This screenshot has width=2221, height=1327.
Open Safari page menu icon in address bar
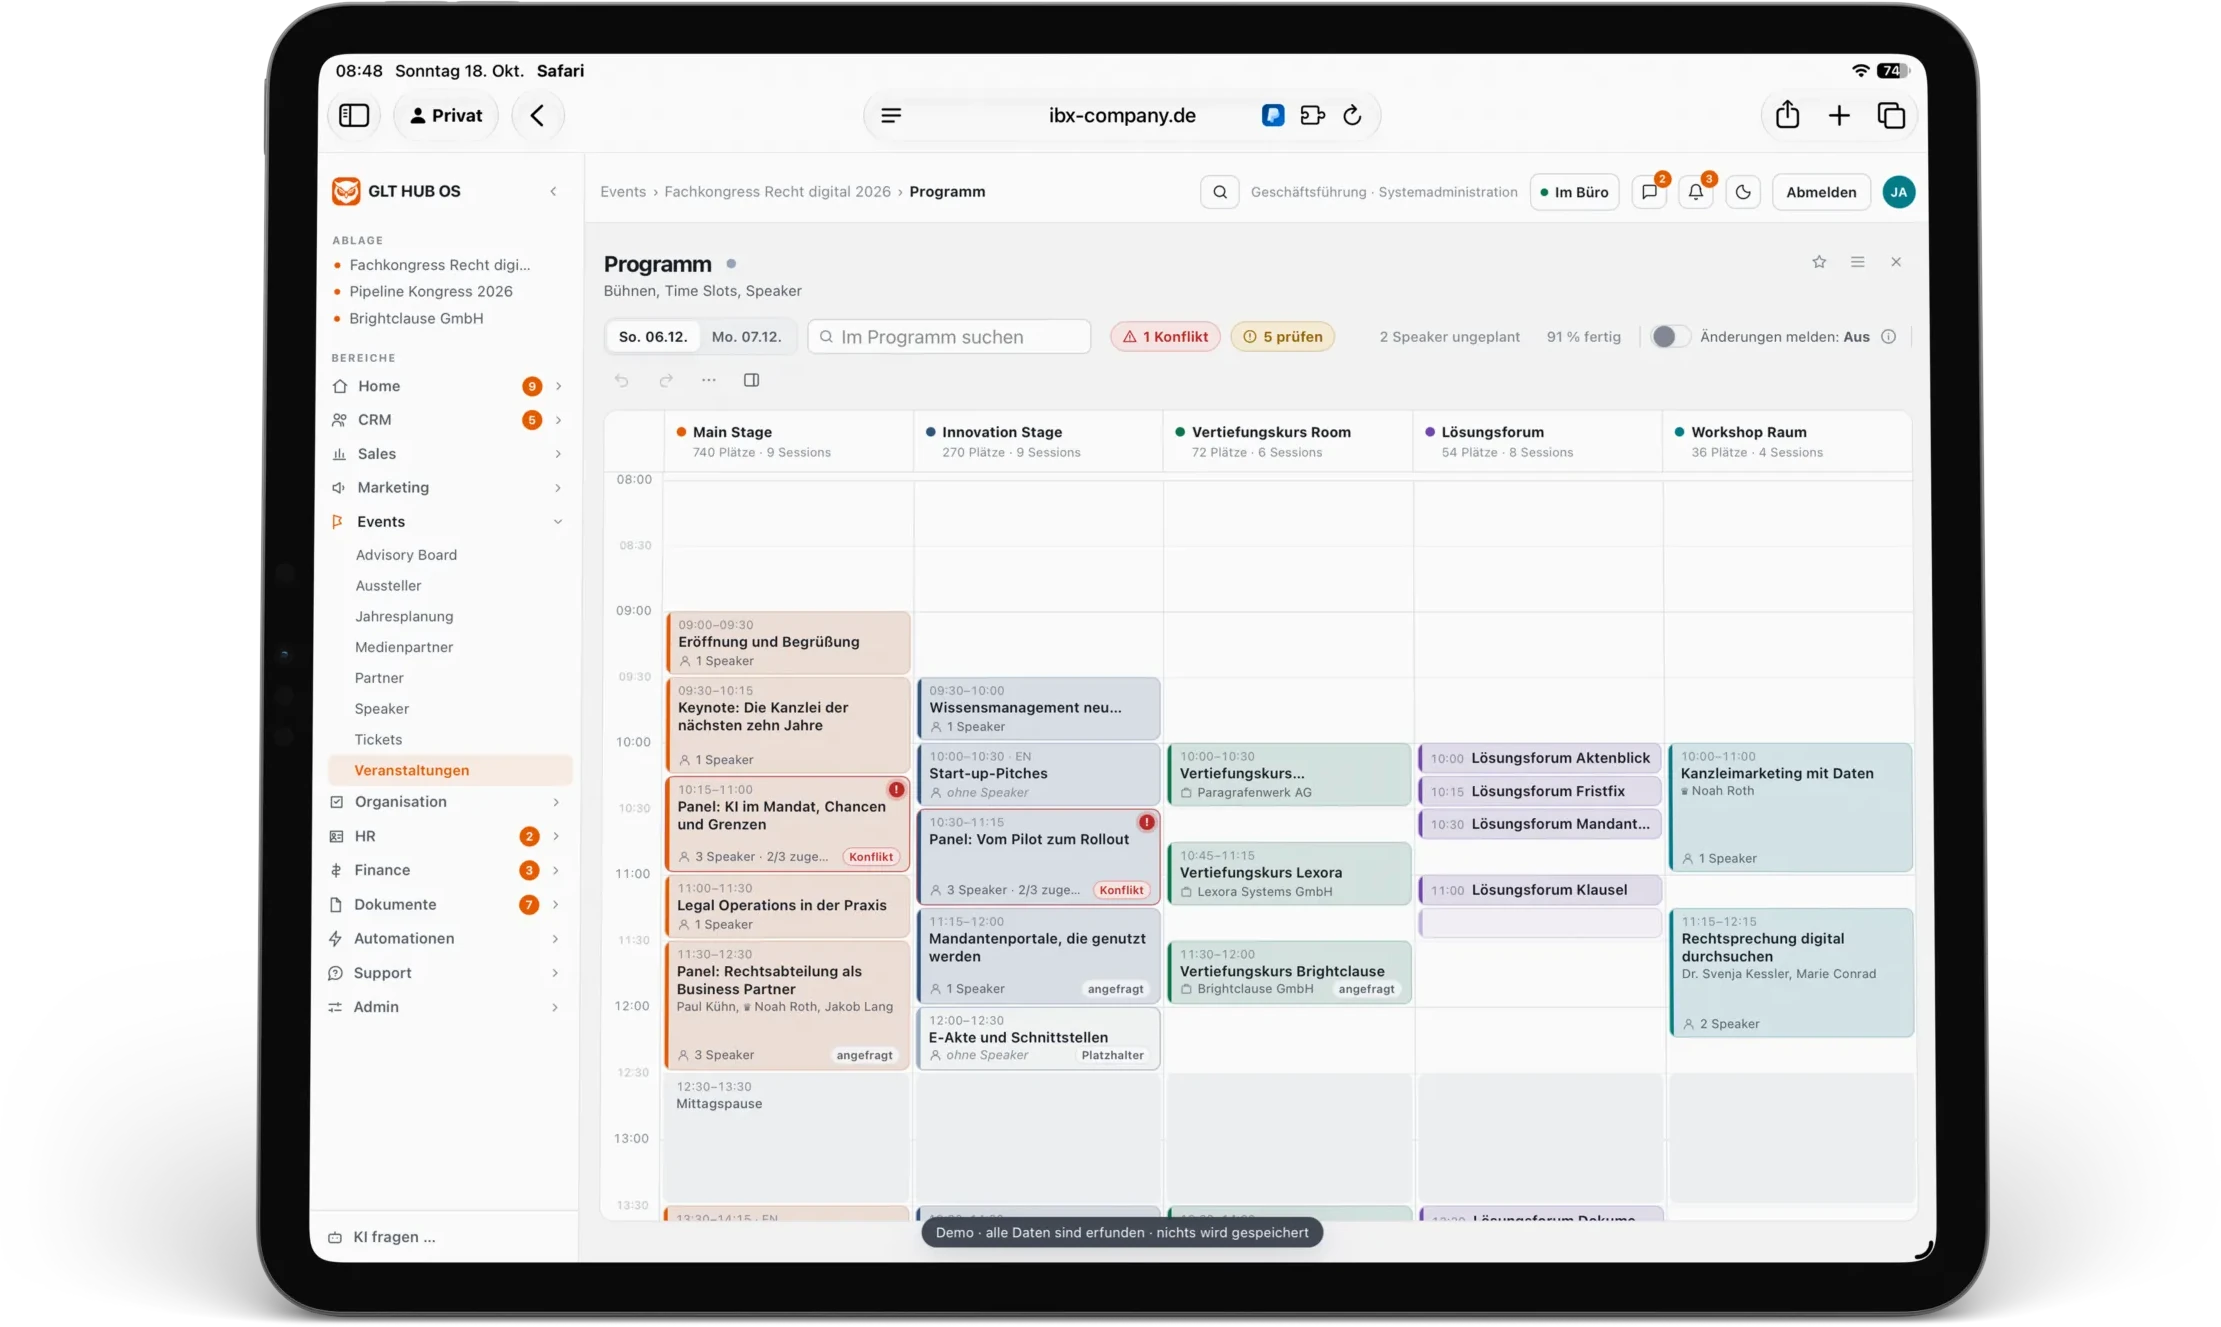pos(891,116)
